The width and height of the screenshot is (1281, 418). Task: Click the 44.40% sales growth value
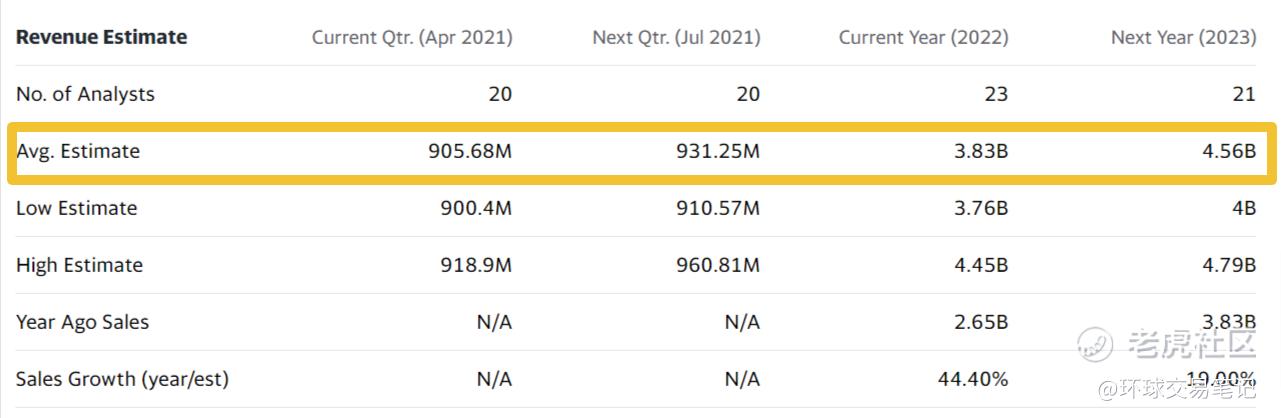pyautogui.click(x=973, y=380)
